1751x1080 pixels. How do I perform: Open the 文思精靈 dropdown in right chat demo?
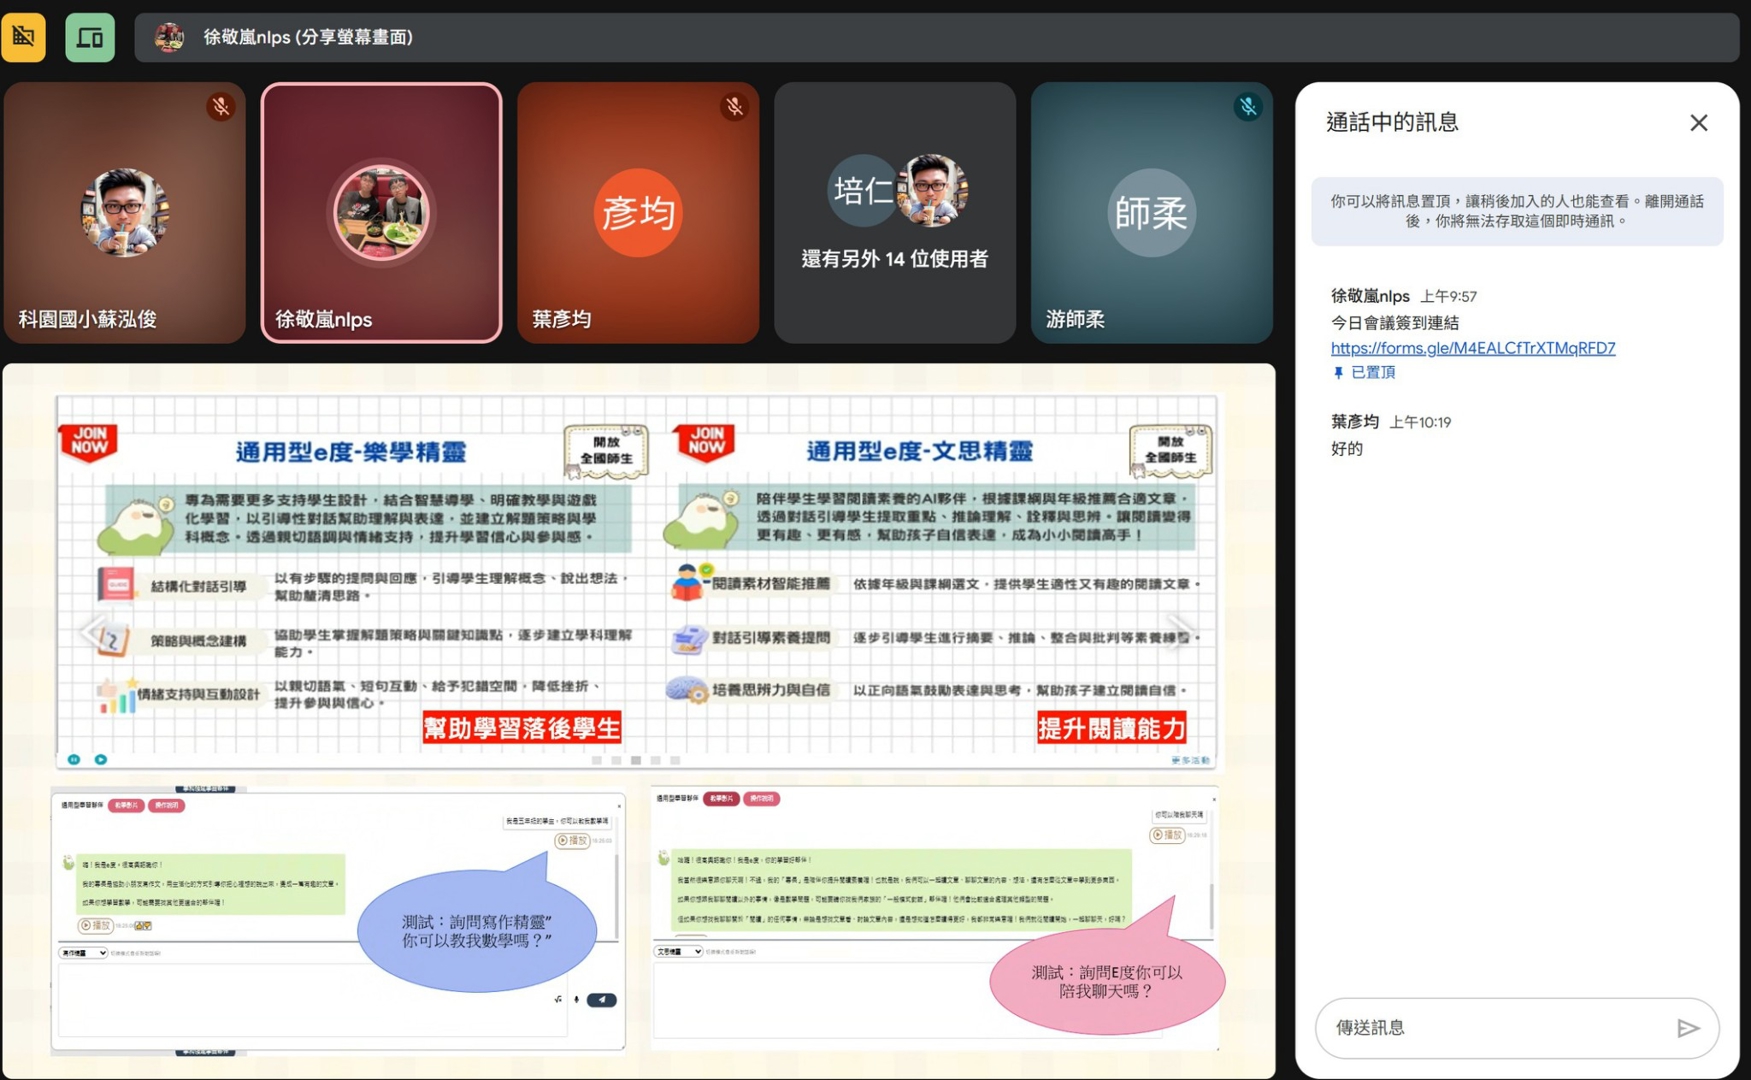point(679,951)
